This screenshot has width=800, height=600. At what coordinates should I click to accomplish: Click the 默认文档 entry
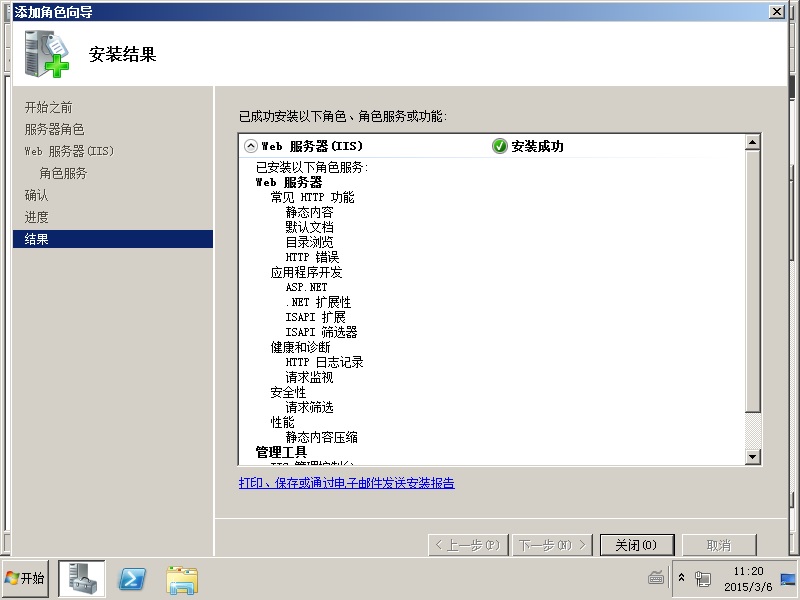point(309,227)
